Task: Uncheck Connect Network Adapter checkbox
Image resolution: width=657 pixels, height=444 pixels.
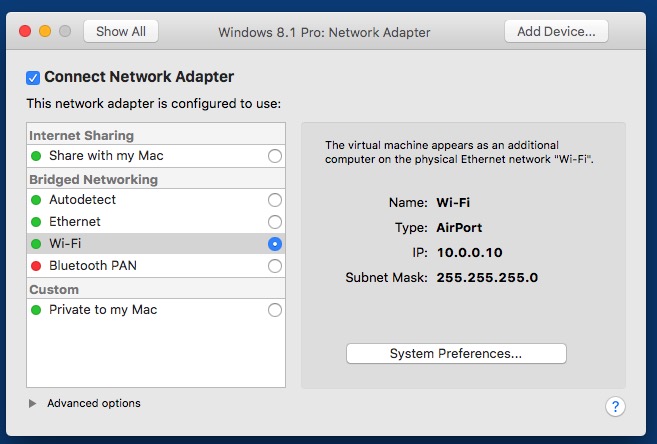Action: click(33, 77)
